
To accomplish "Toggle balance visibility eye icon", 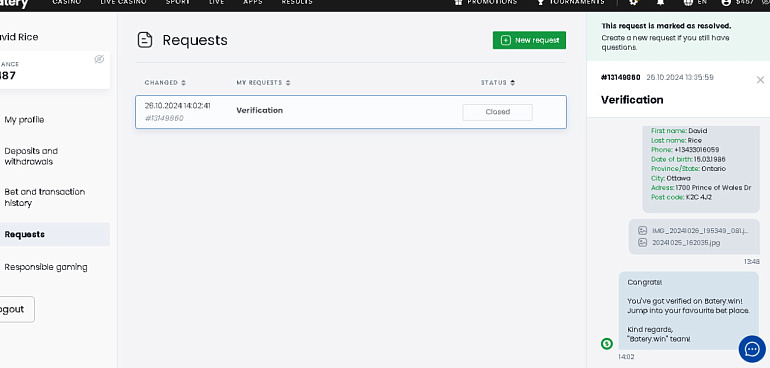I will [x=99, y=59].
